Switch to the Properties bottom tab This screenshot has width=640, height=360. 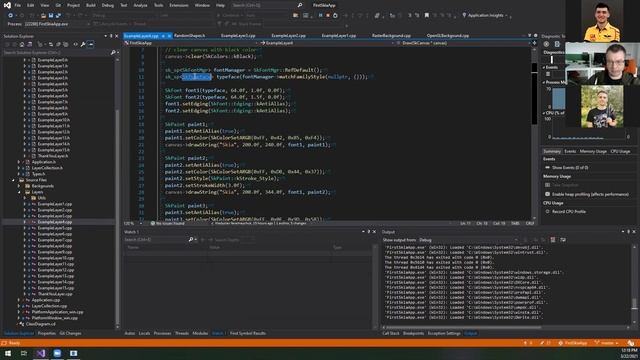(47, 333)
